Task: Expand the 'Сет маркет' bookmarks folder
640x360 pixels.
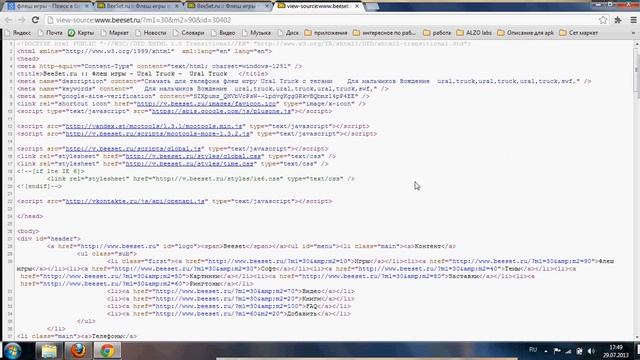Action: 579,33
